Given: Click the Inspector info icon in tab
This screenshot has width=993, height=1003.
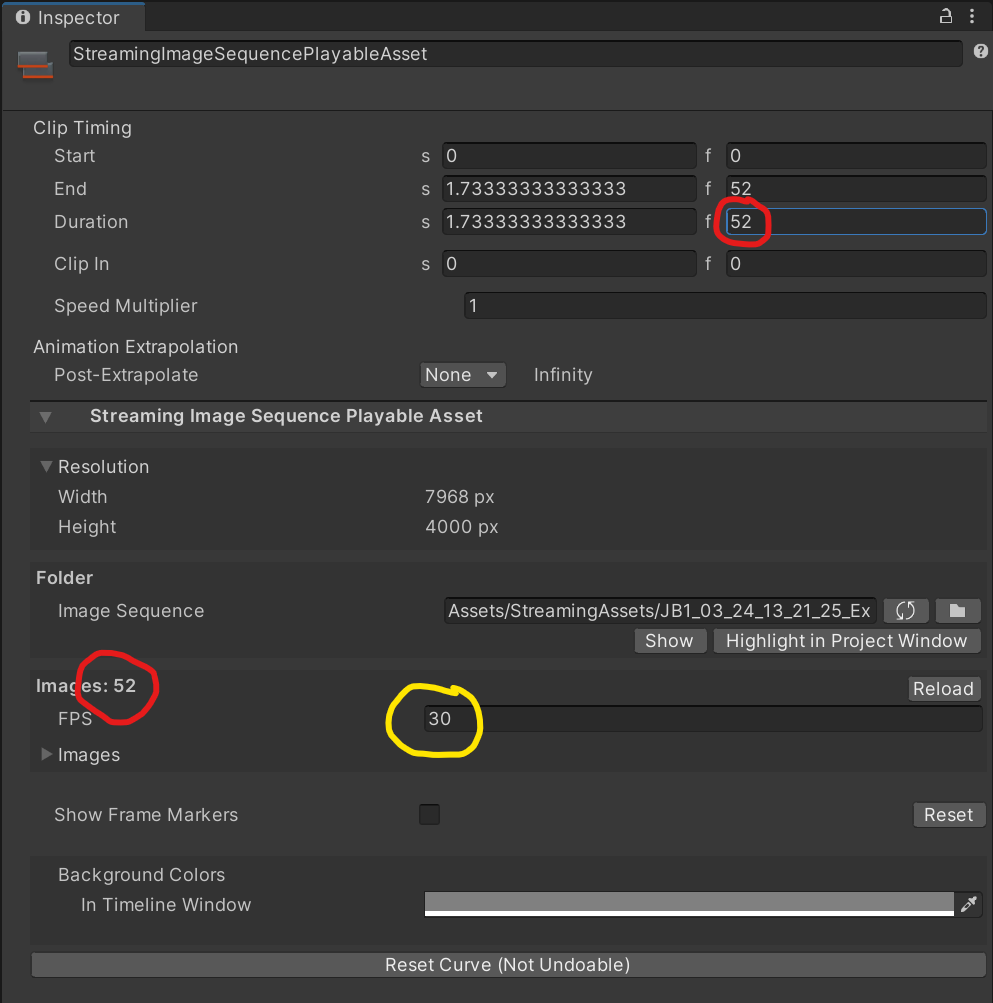Looking at the screenshot, I should click(23, 18).
